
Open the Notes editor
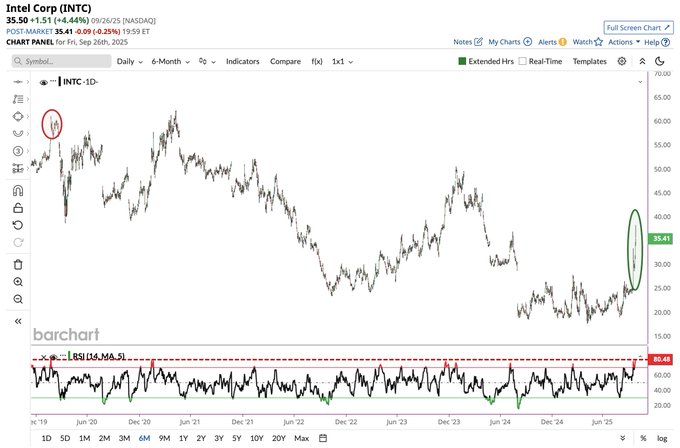pos(468,42)
